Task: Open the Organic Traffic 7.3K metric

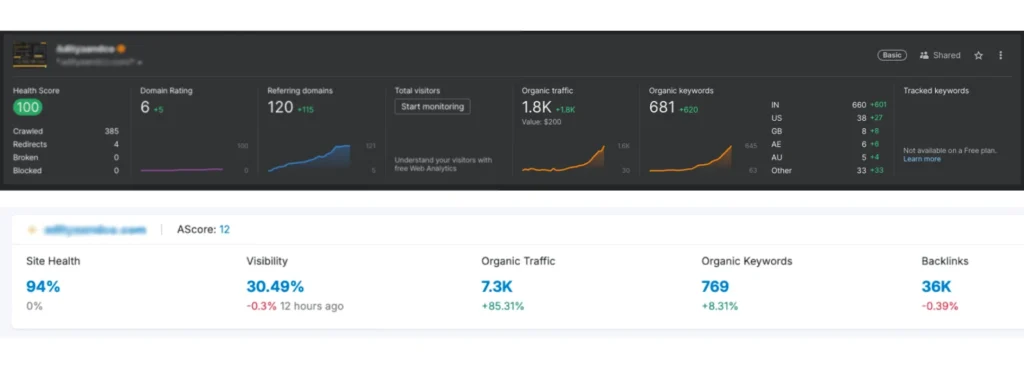Action: point(497,286)
